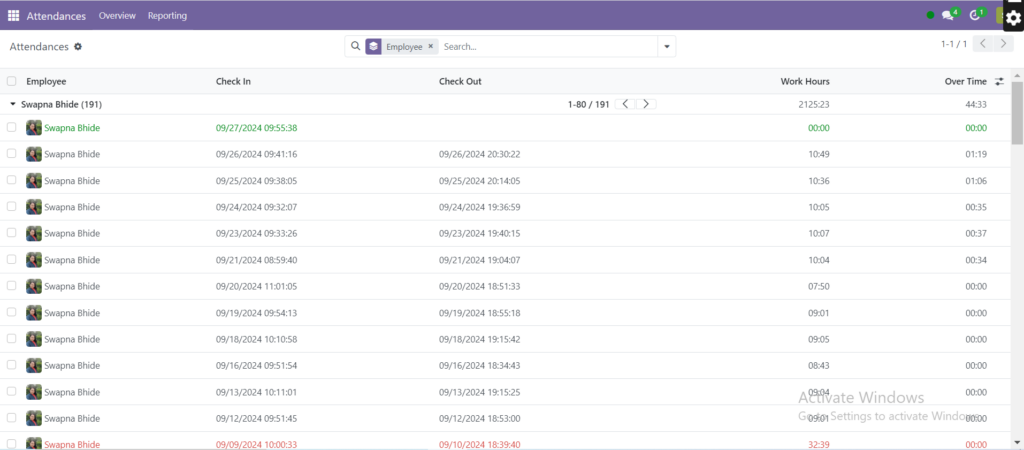Remove the Employee group filter tag
Screen dimensions: 1024x450
point(431,46)
